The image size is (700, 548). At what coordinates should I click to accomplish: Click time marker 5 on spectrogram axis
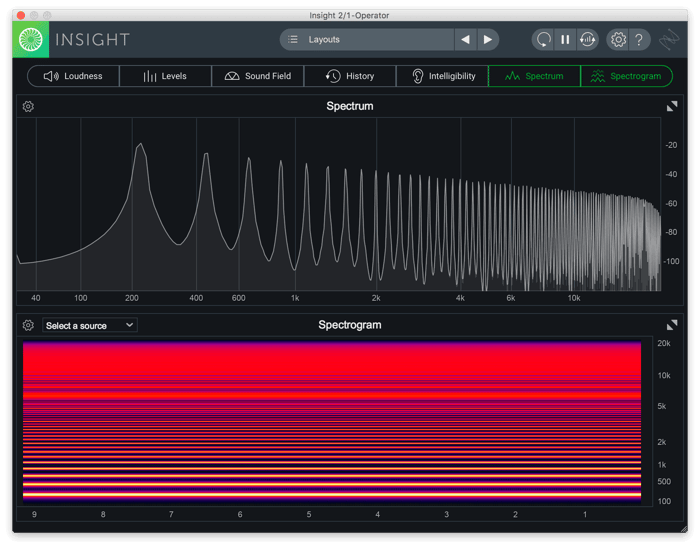point(309,515)
